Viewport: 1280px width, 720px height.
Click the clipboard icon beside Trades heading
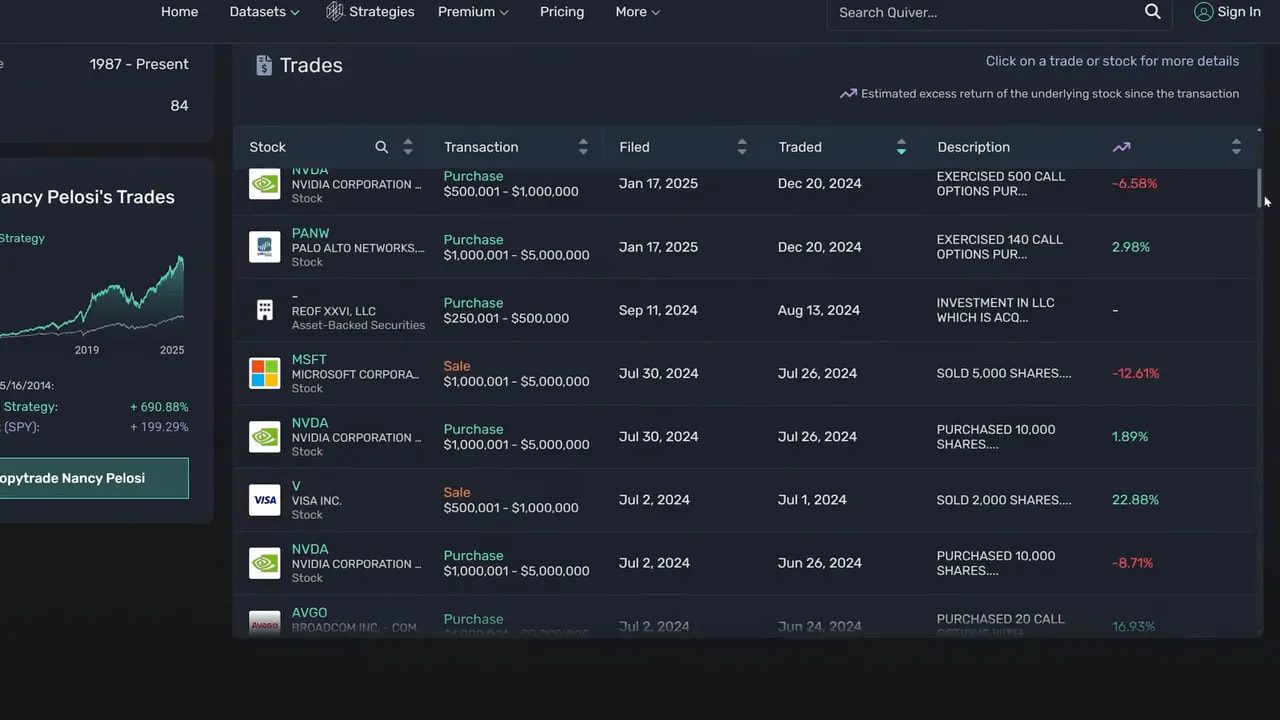pos(263,64)
